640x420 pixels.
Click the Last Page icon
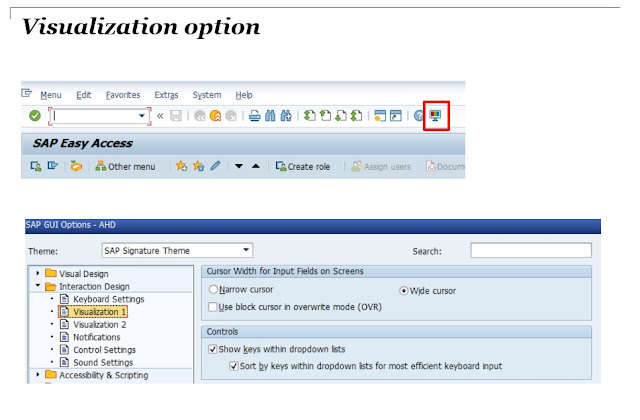coord(356,116)
